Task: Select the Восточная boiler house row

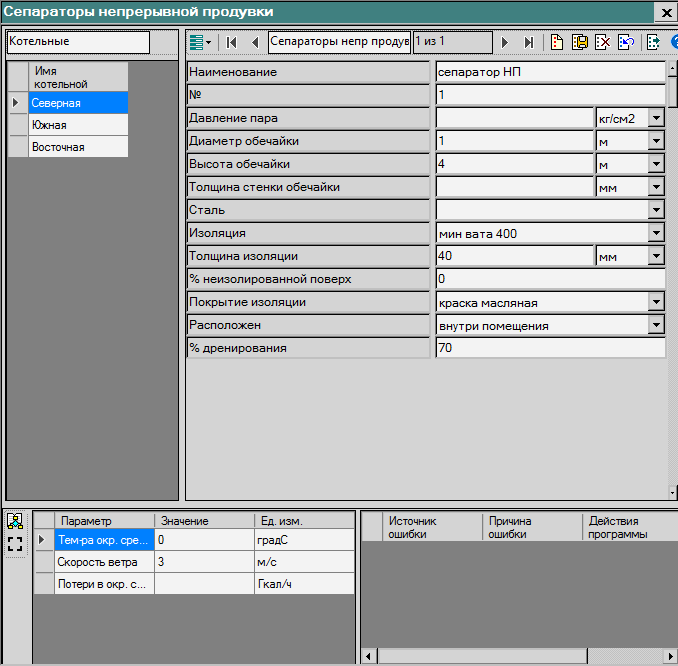Action: tap(68, 147)
